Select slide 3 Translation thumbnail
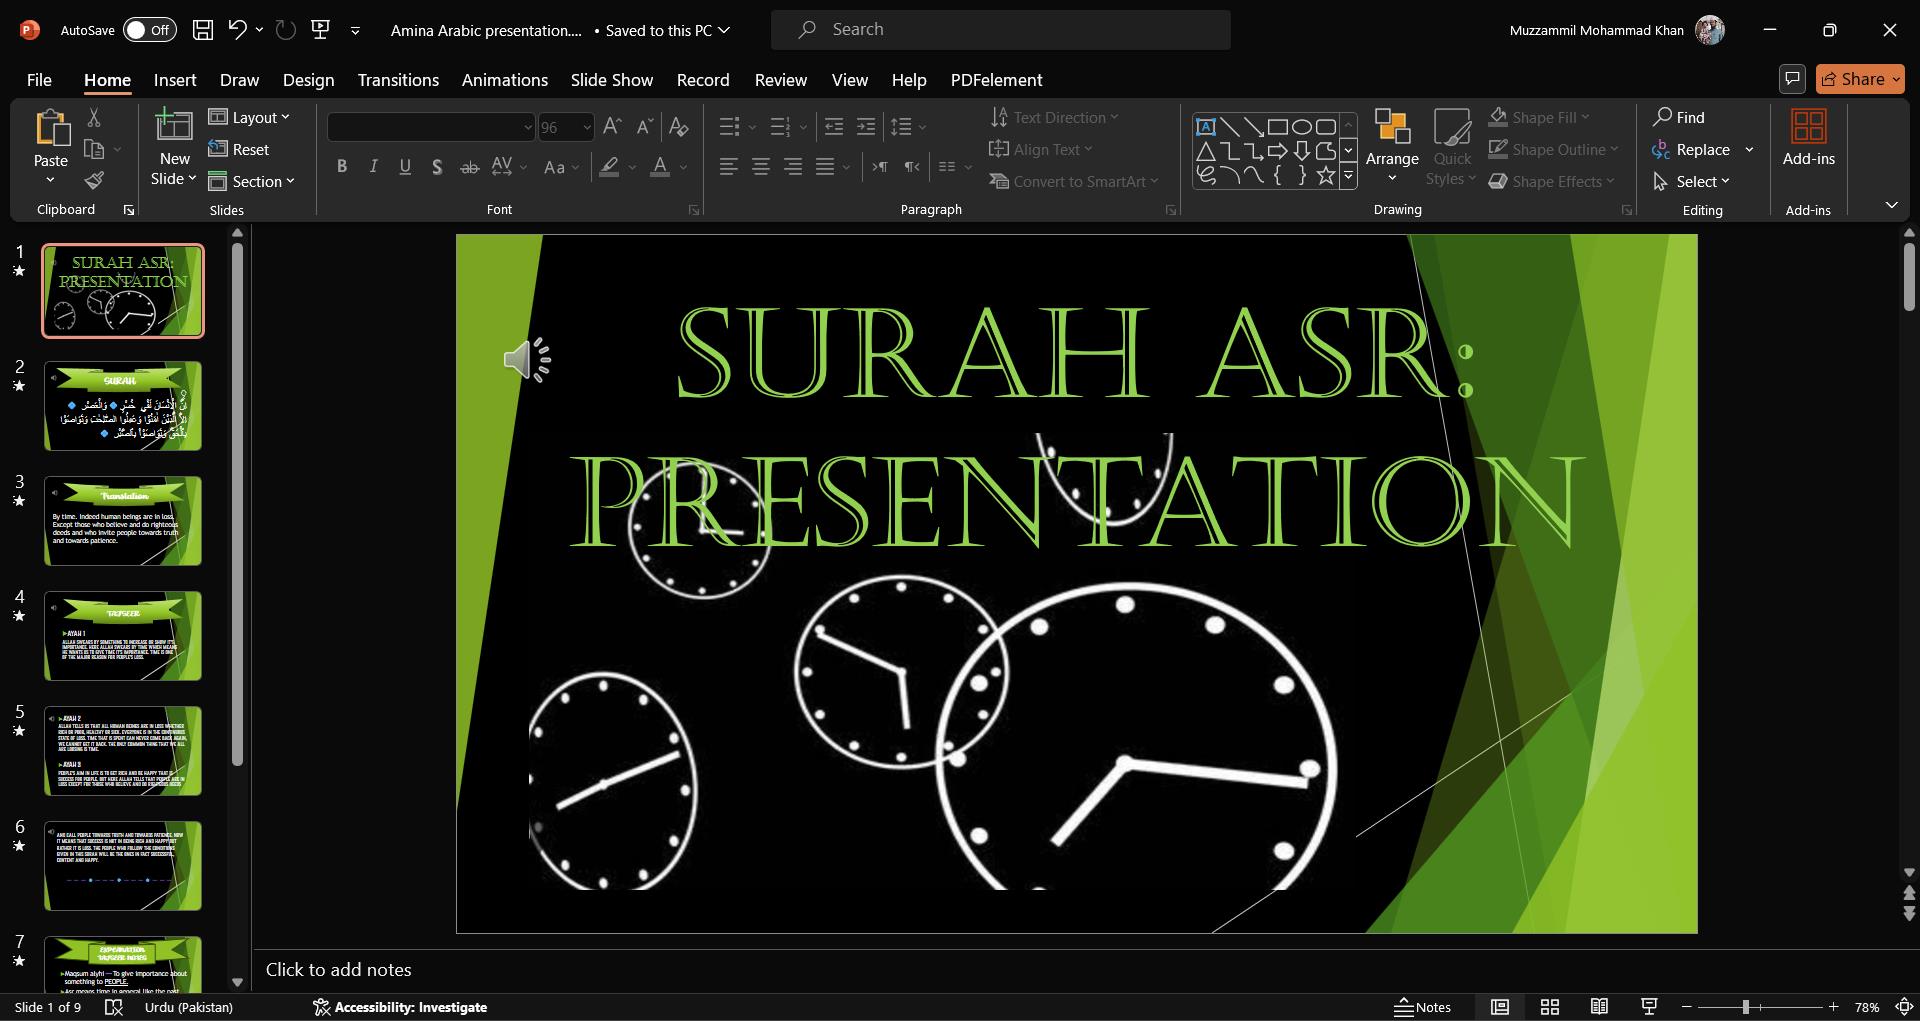Image resolution: width=1920 pixels, height=1021 pixels. coord(123,521)
